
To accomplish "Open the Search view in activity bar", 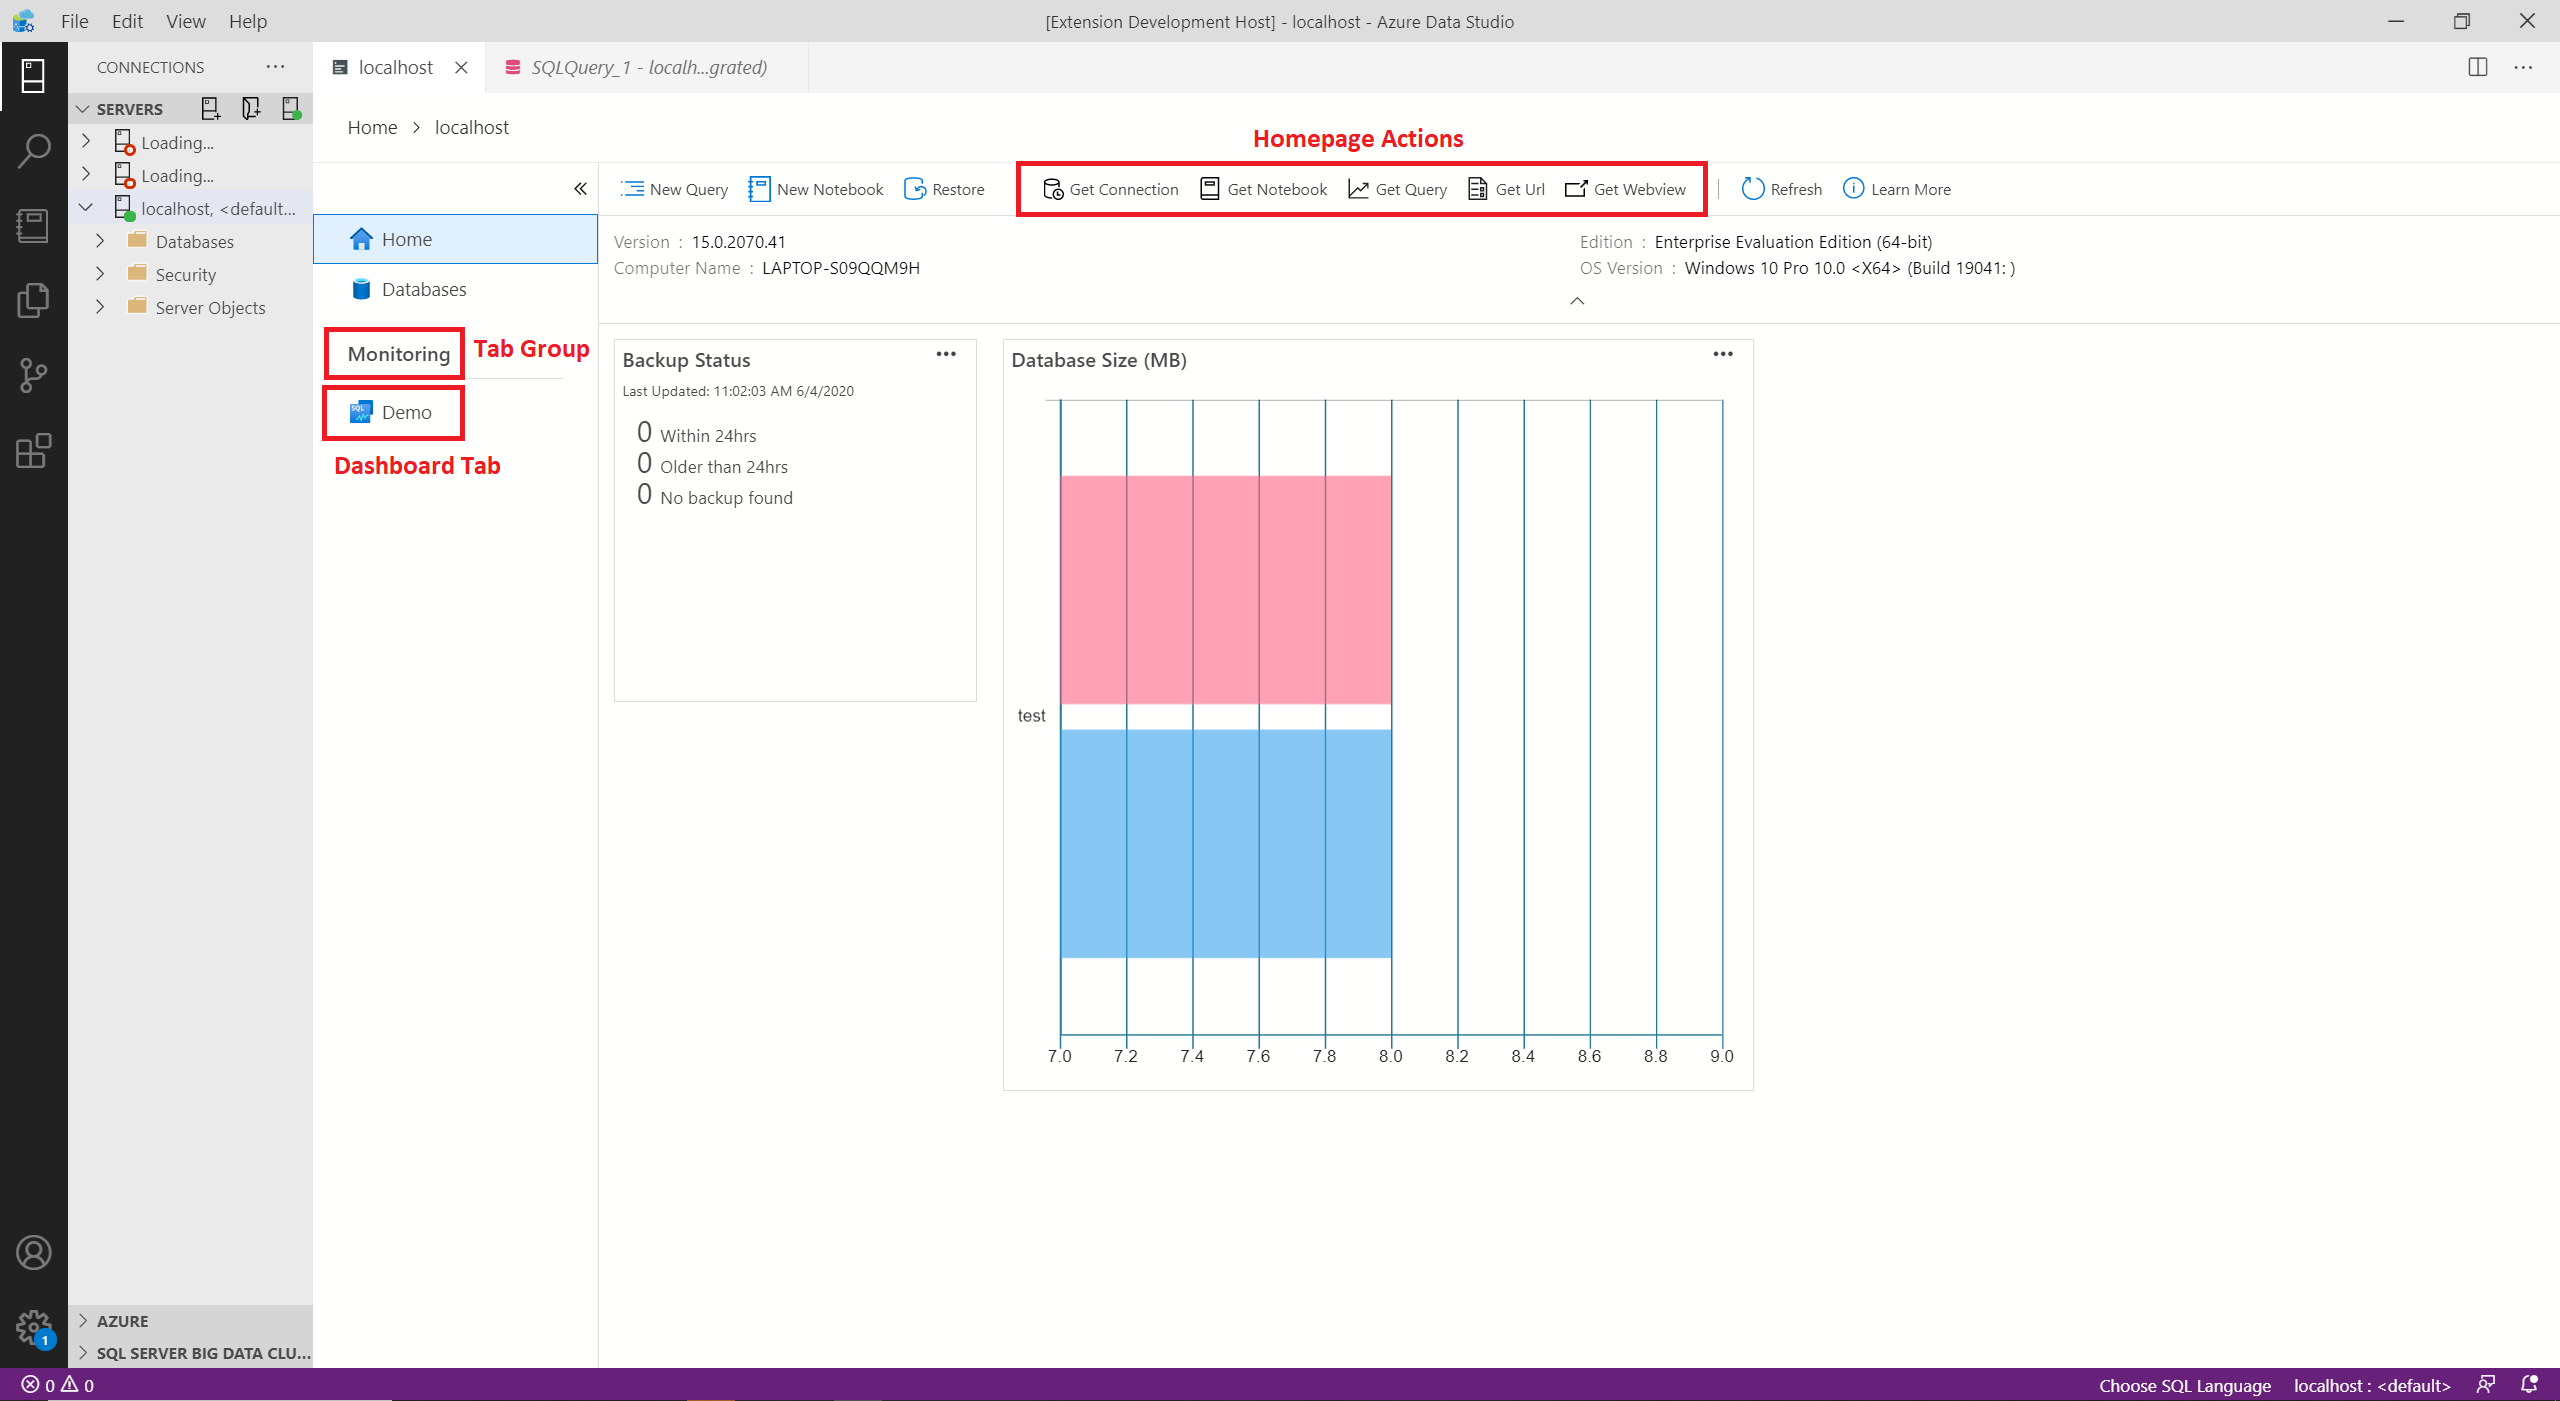I will (x=33, y=151).
